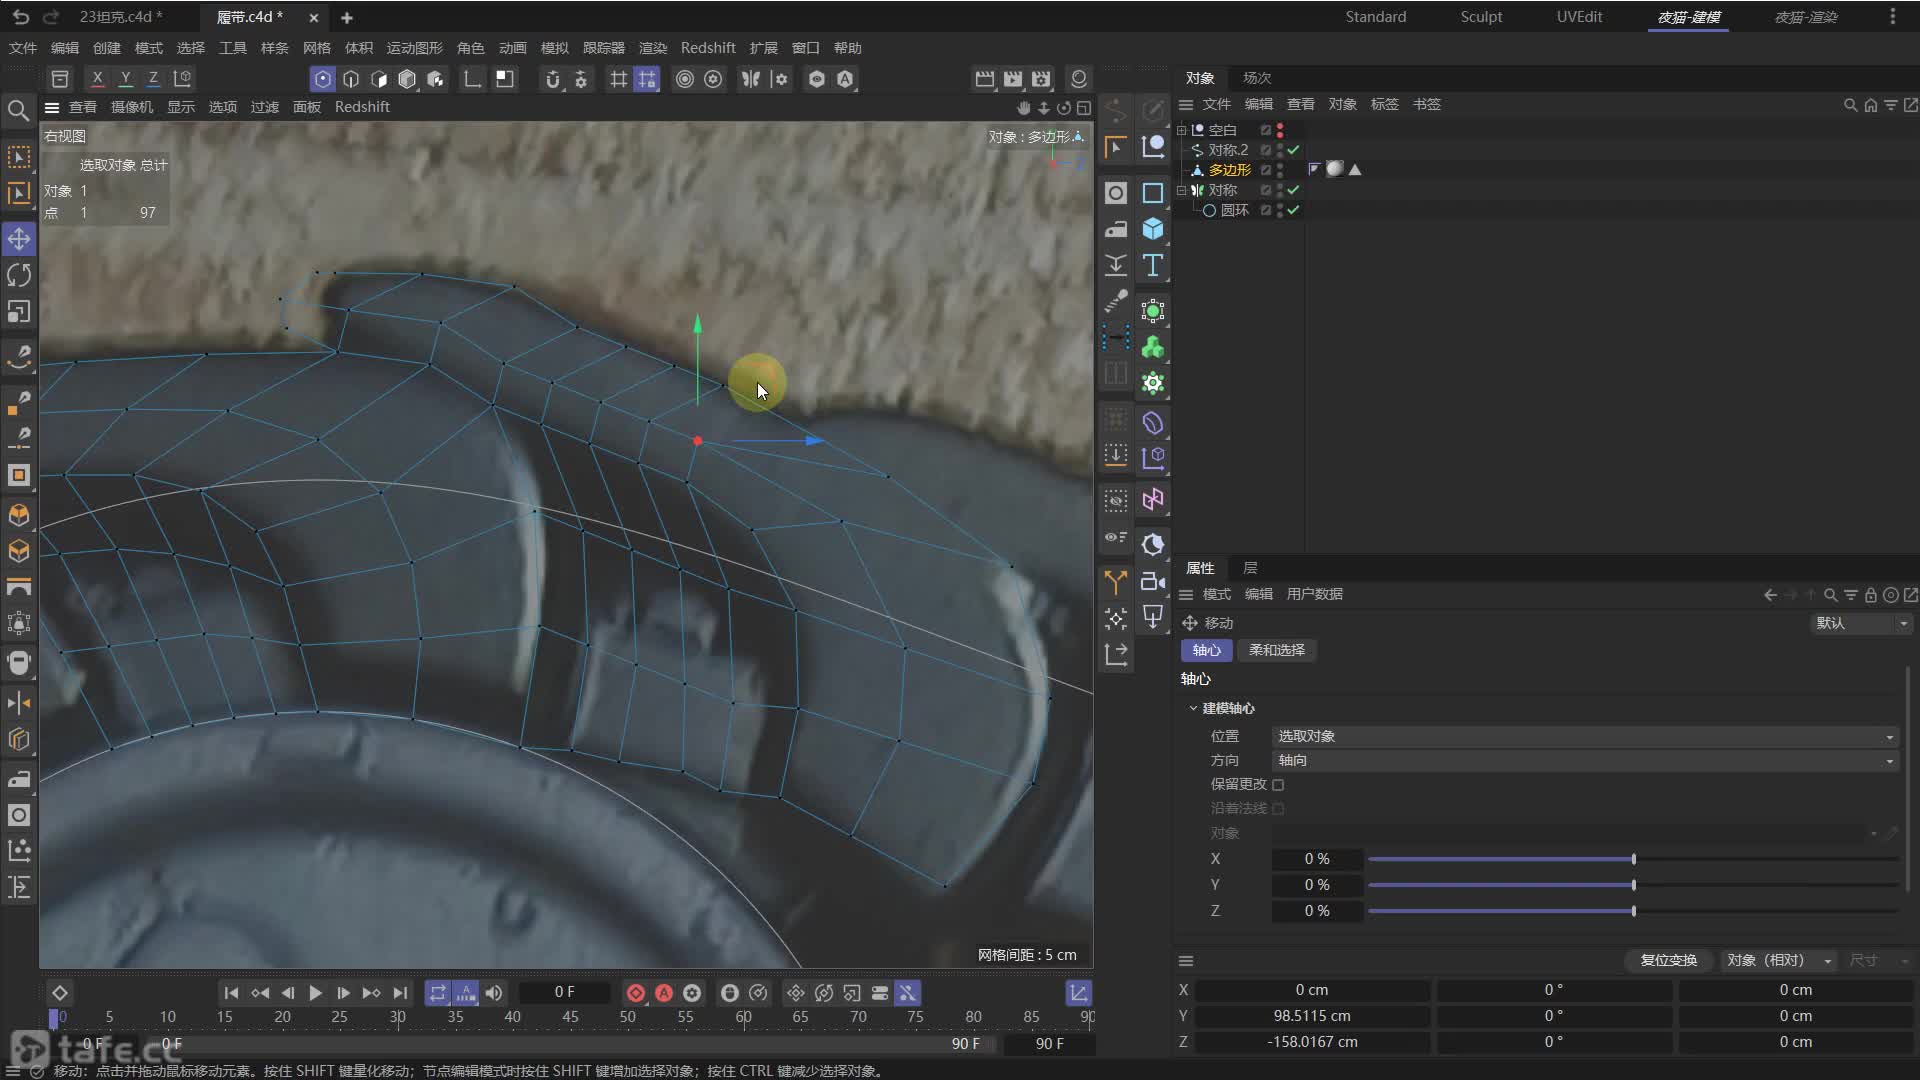The height and width of the screenshot is (1080, 1920).
Task: Open the 默认 preset dropdown
Action: click(x=1860, y=623)
